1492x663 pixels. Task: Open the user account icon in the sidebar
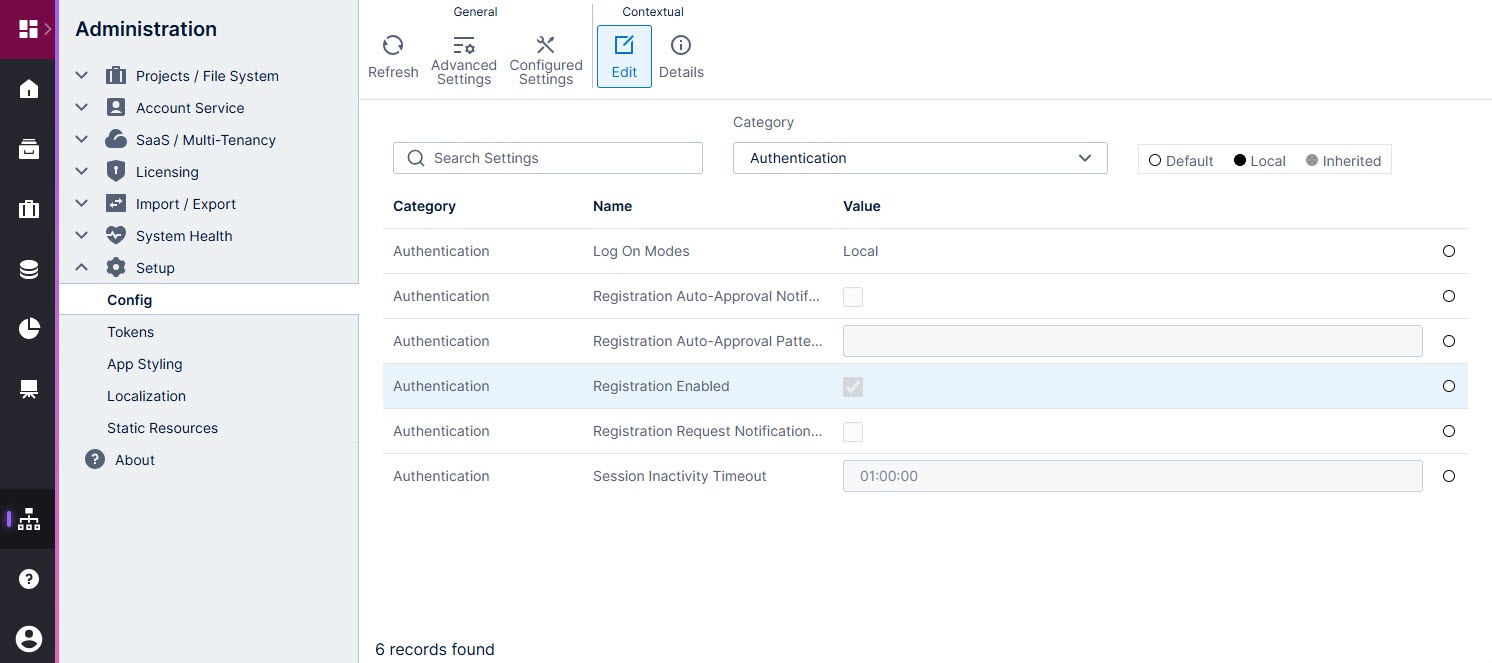click(28, 639)
